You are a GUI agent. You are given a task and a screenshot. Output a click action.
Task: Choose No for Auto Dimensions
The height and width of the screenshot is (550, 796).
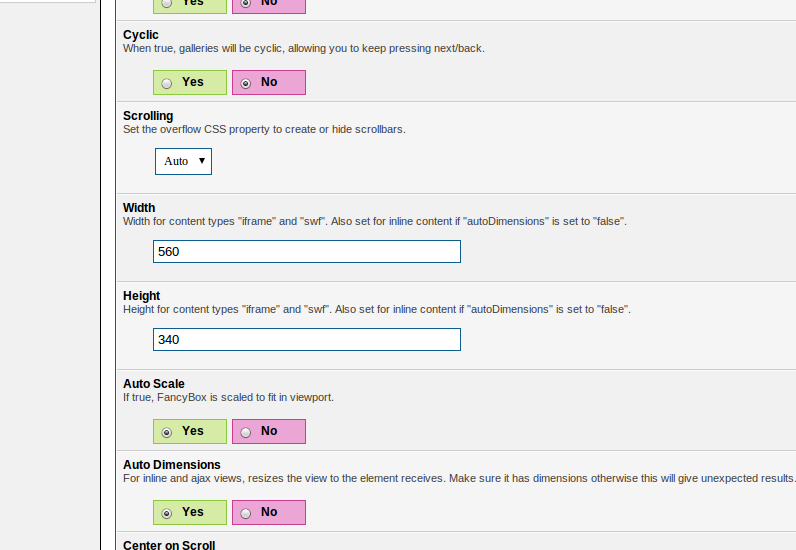click(246, 513)
